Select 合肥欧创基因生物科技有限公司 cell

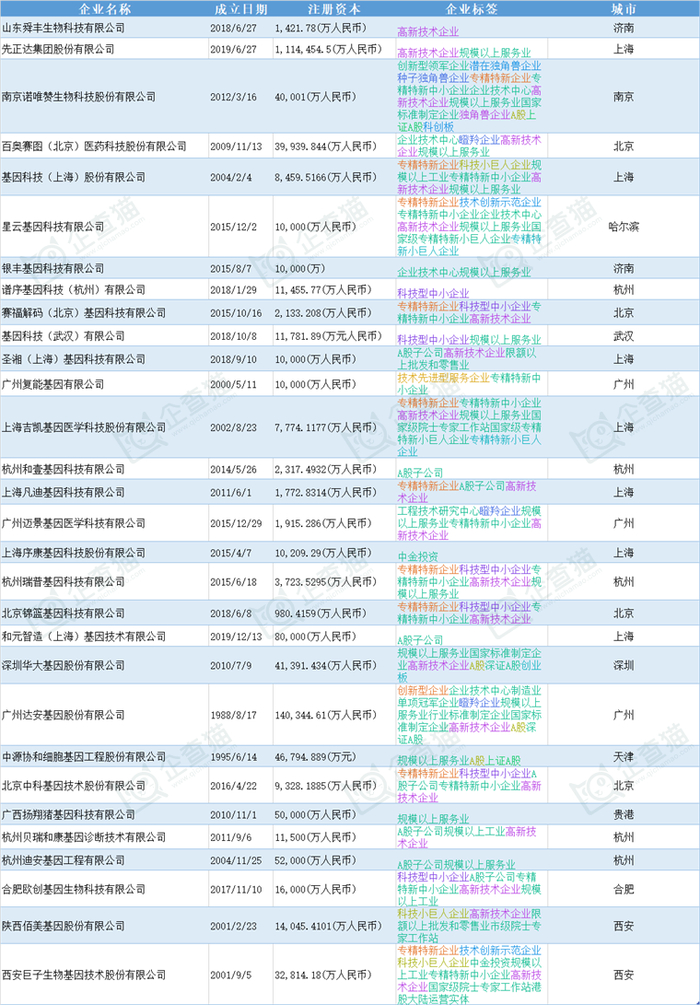pyautogui.click(x=74, y=889)
